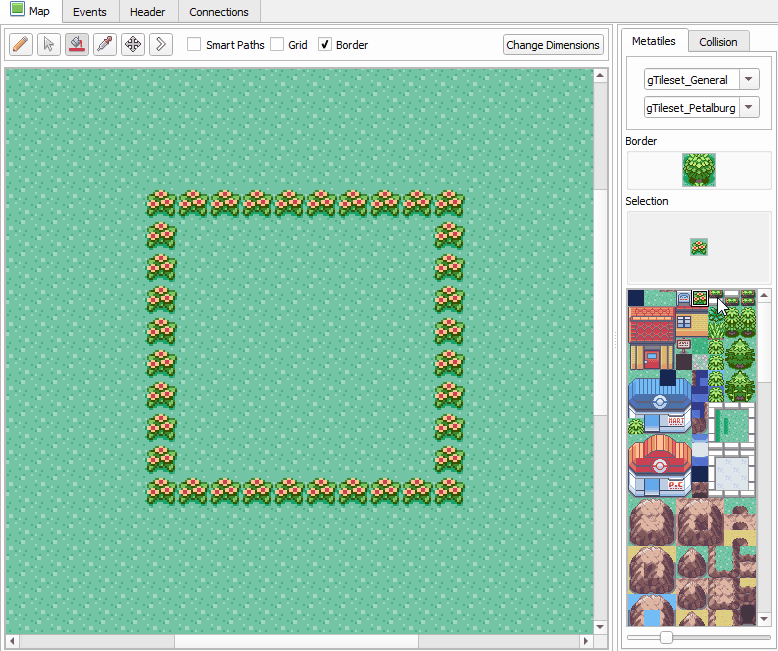
Task: Choose the Move map tool
Action: click(132, 45)
